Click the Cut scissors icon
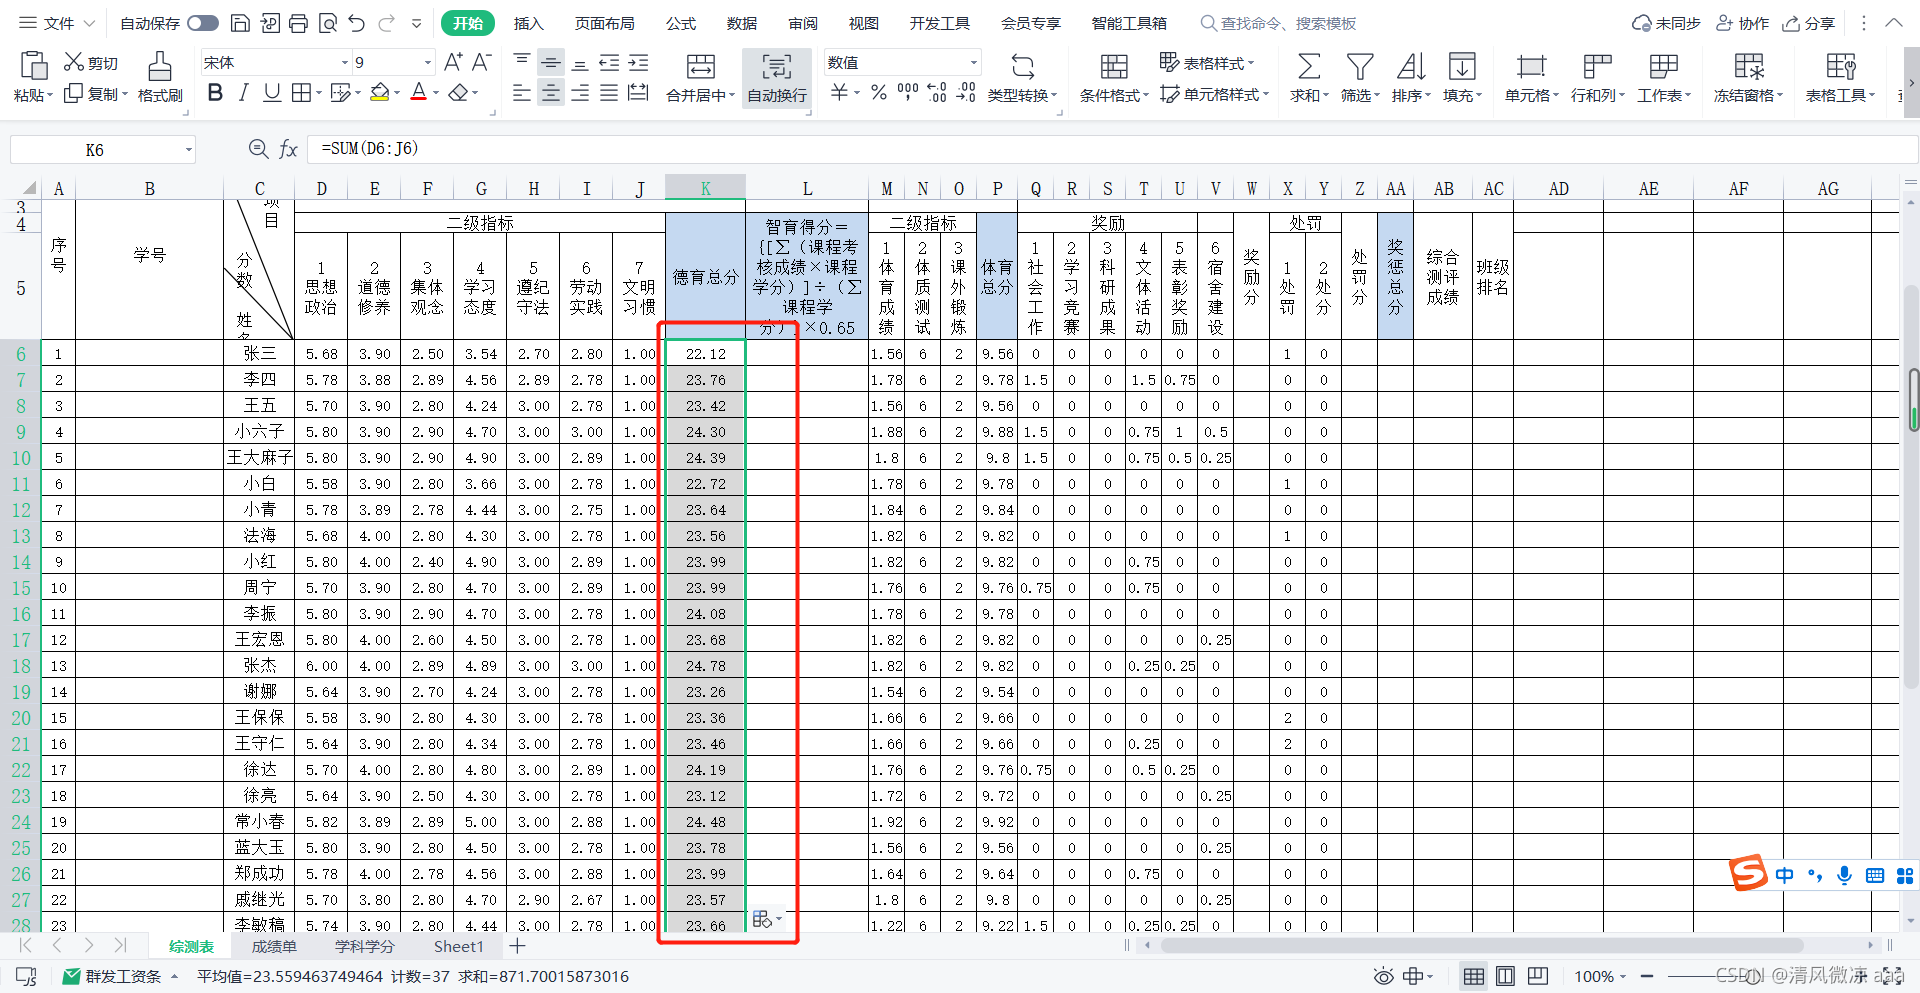The width and height of the screenshot is (1920, 993). [x=74, y=62]
